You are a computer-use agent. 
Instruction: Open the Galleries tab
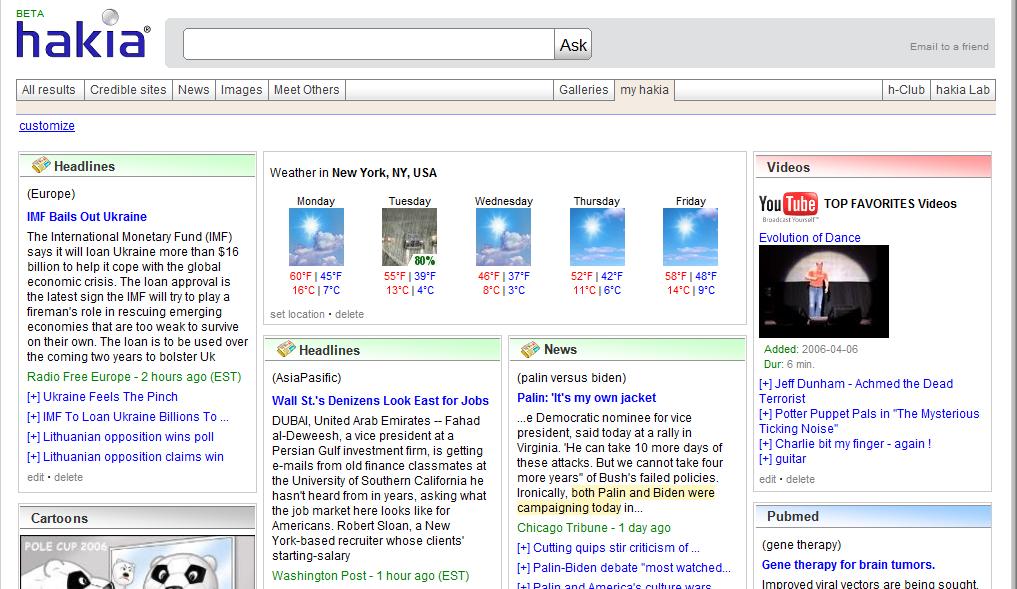tap(583, 90)
